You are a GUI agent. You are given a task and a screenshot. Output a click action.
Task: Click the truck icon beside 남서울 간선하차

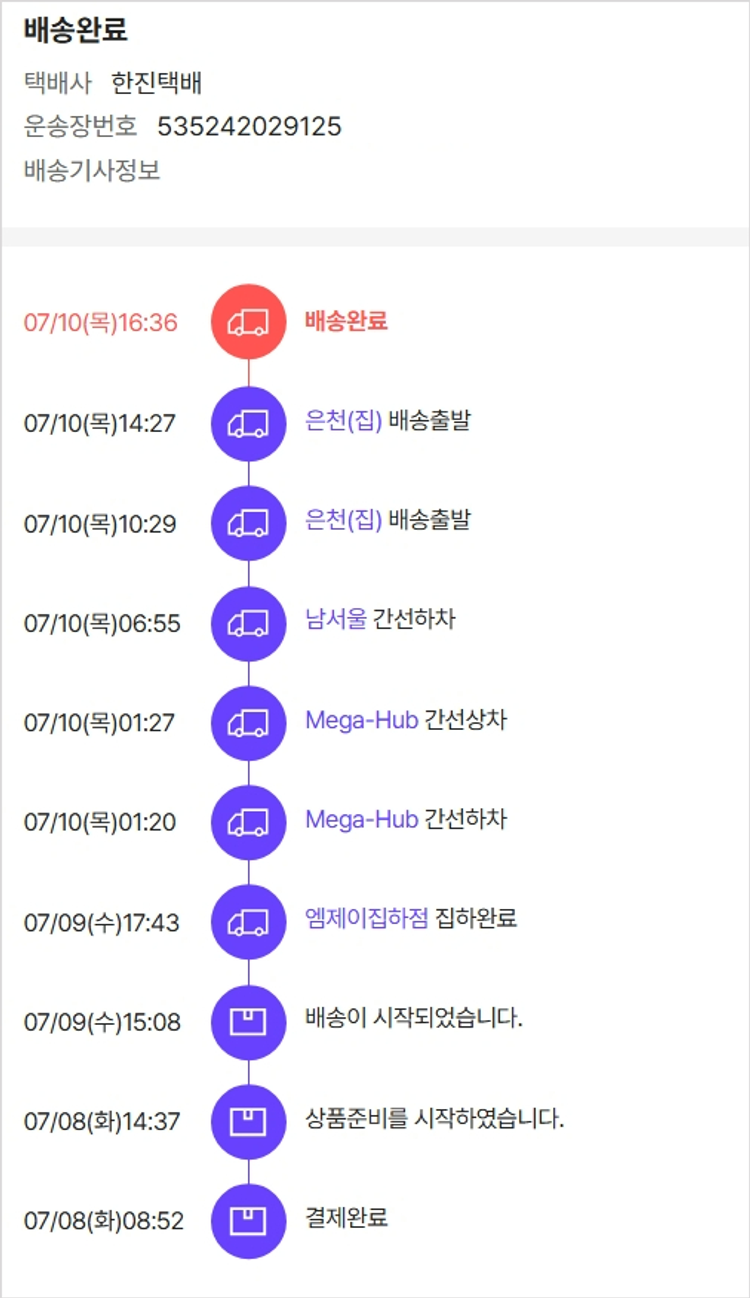[248, 622]
